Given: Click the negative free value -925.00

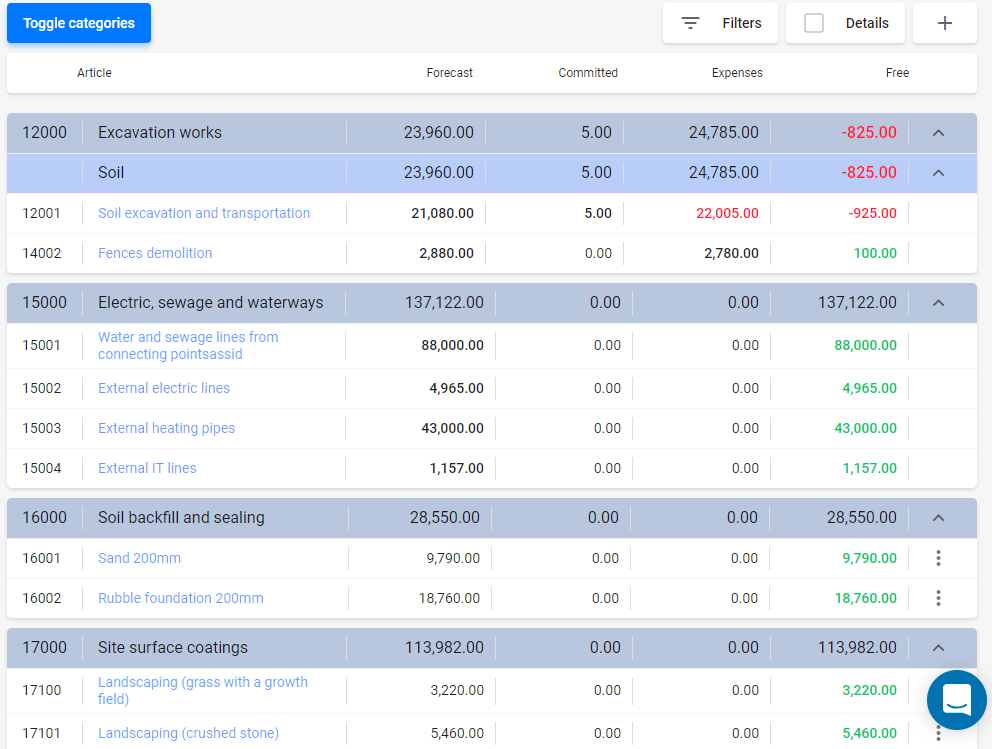Looking at the screenshot, I should 872,213.
